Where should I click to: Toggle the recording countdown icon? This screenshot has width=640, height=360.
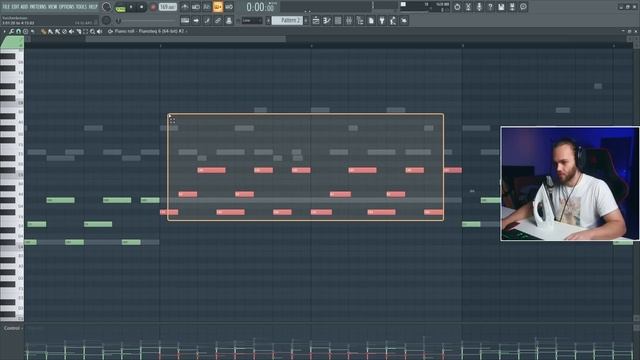tap(207, 7)
